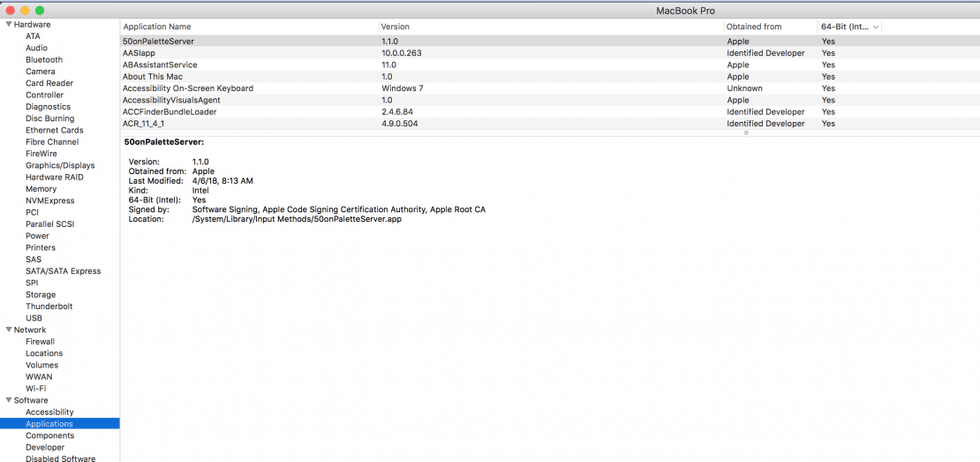Select the 50onPaletteServer application row
The image size is (980, 462).
[550, 41]
